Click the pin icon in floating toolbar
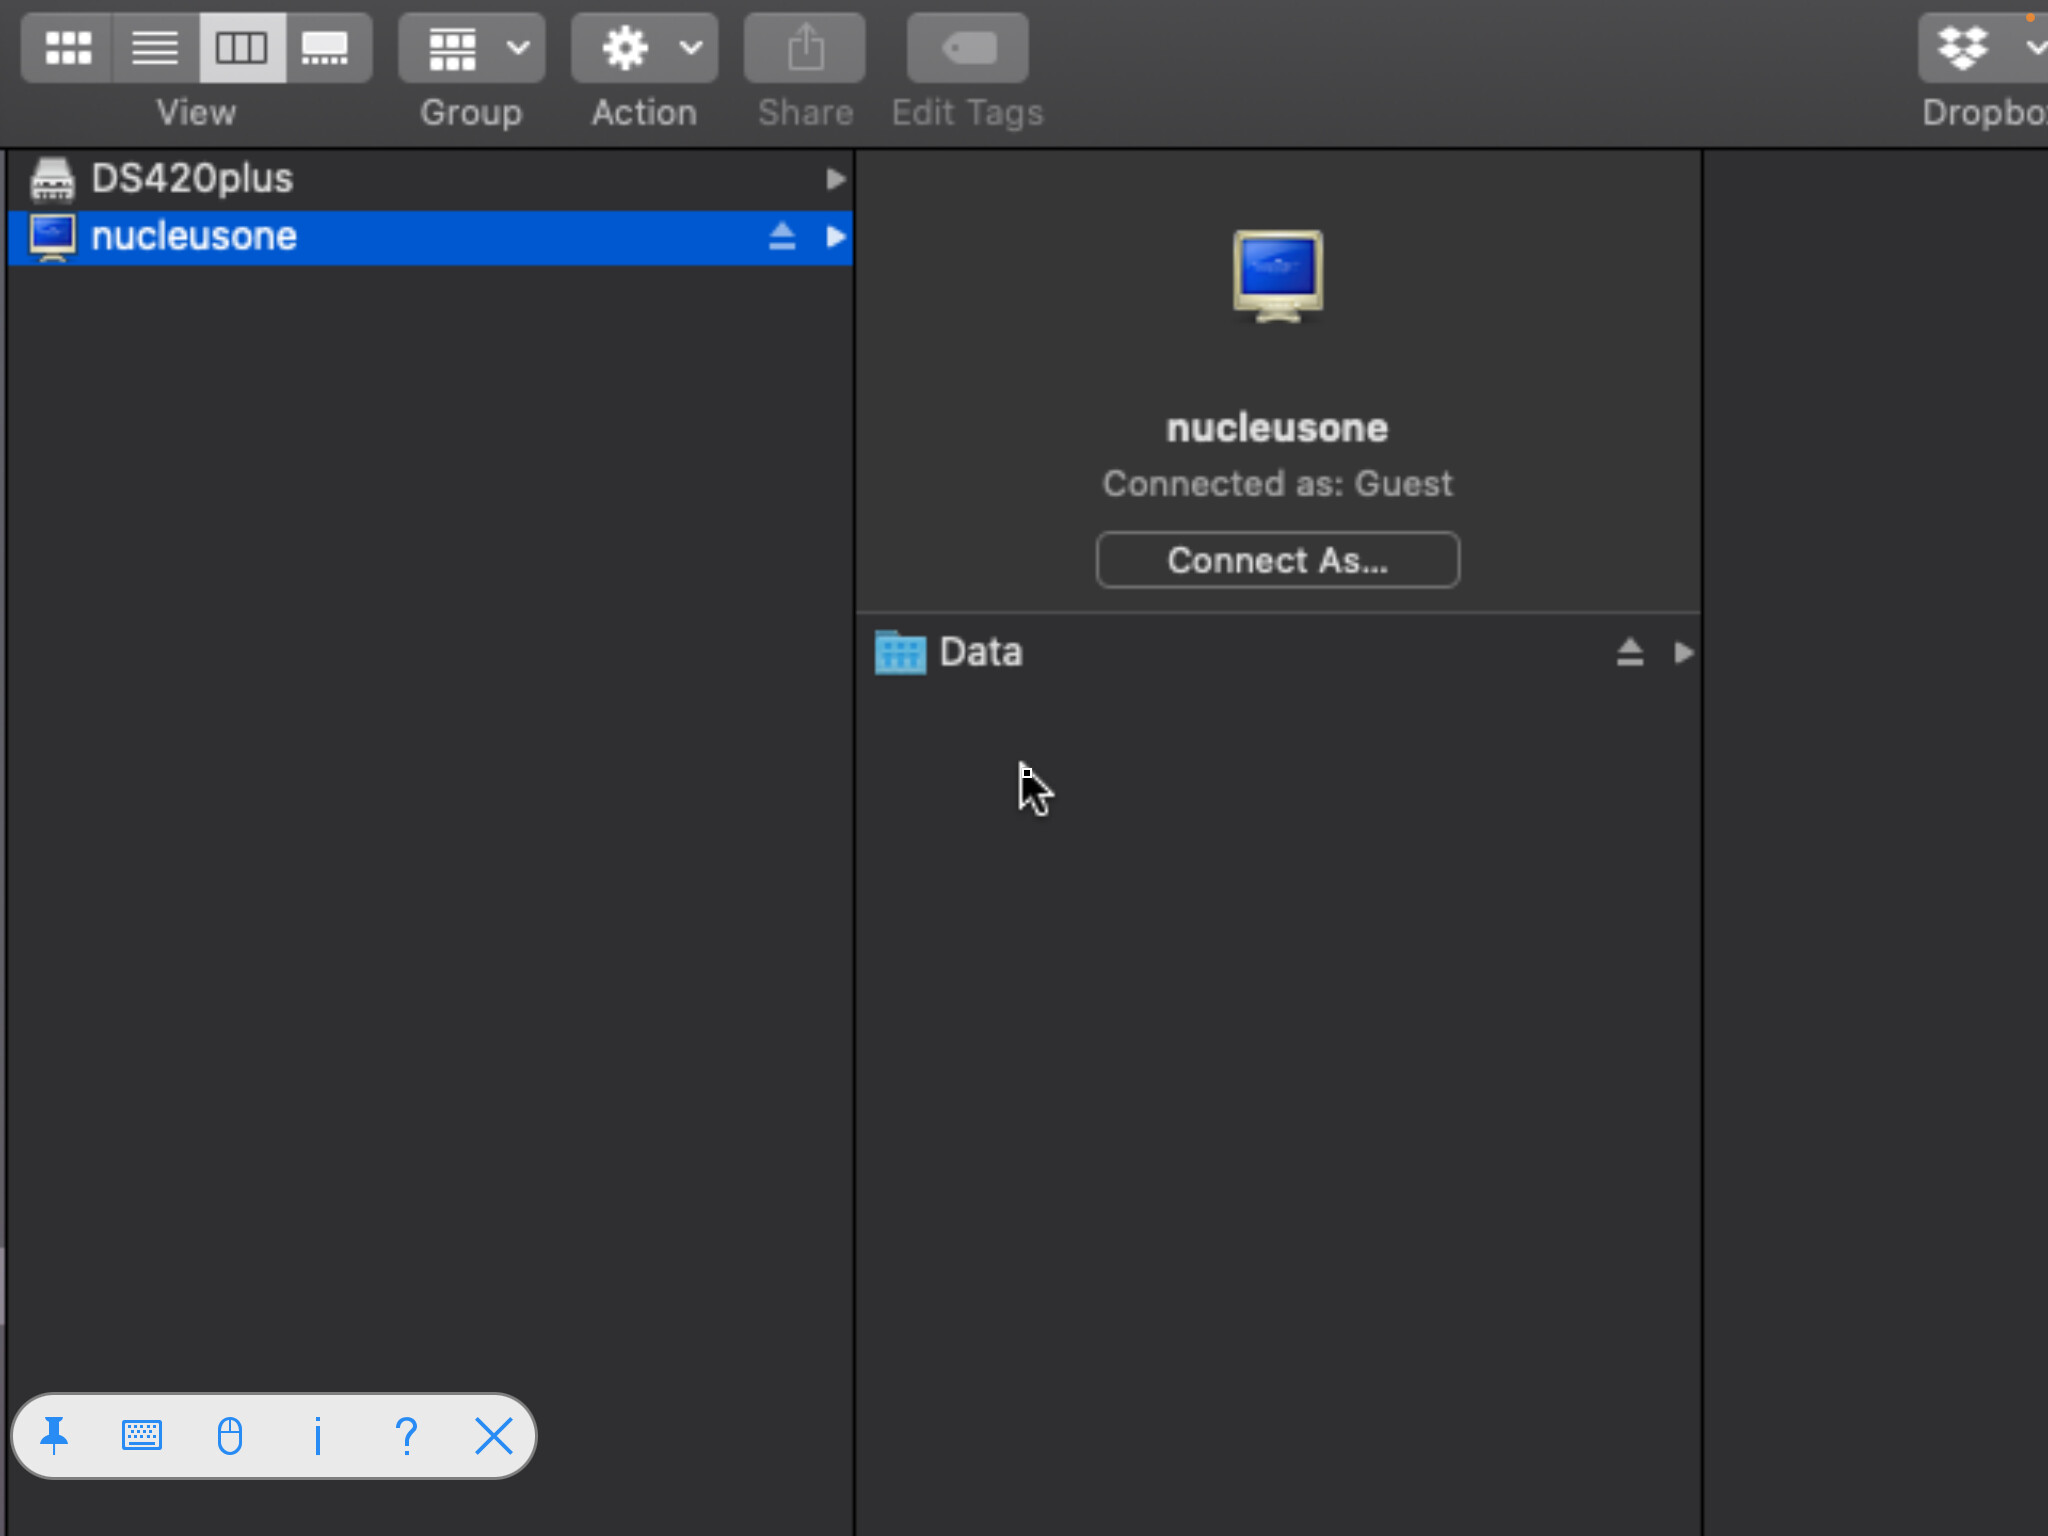Screen dimensions: 2048x1536 55,1436
